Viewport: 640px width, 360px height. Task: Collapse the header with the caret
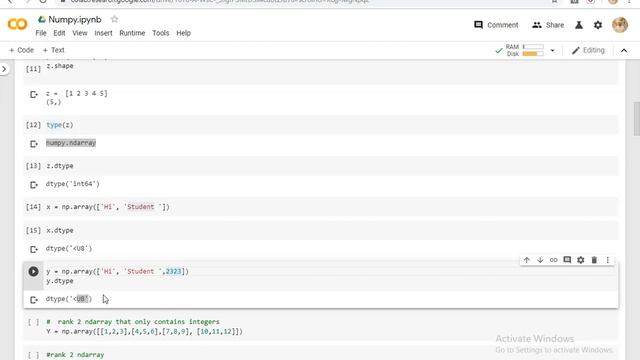coord(624,51)
